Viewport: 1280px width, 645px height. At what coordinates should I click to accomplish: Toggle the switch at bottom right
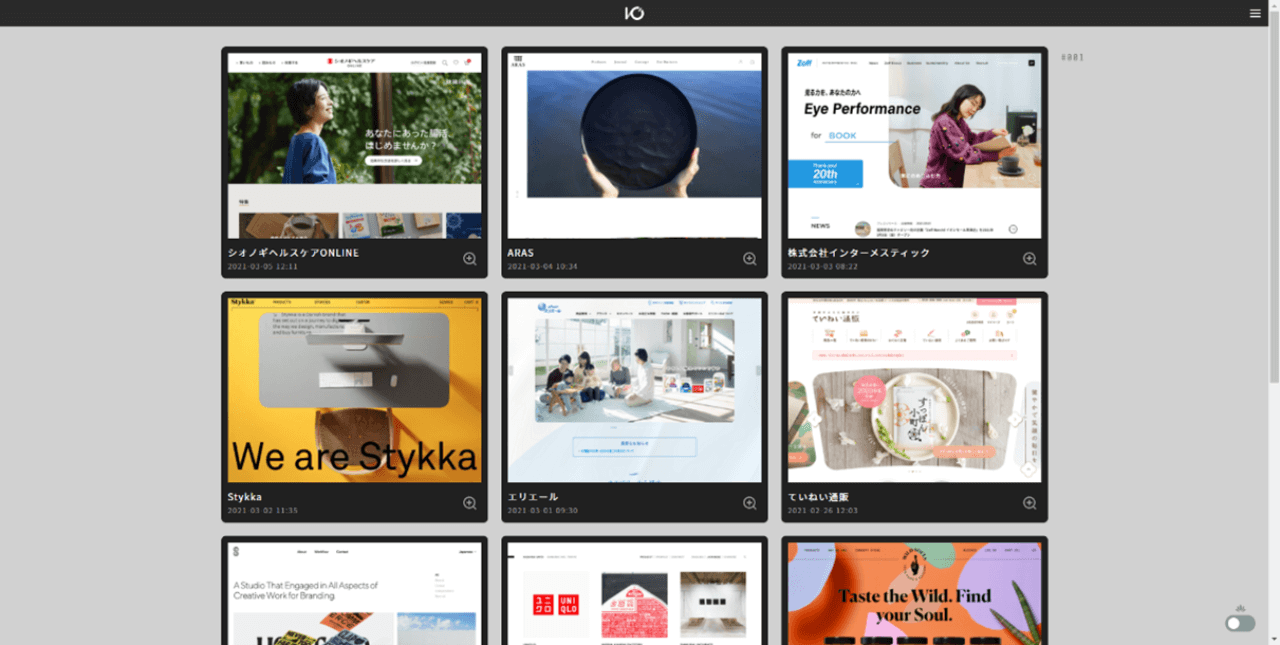(x=1240, y=623)
